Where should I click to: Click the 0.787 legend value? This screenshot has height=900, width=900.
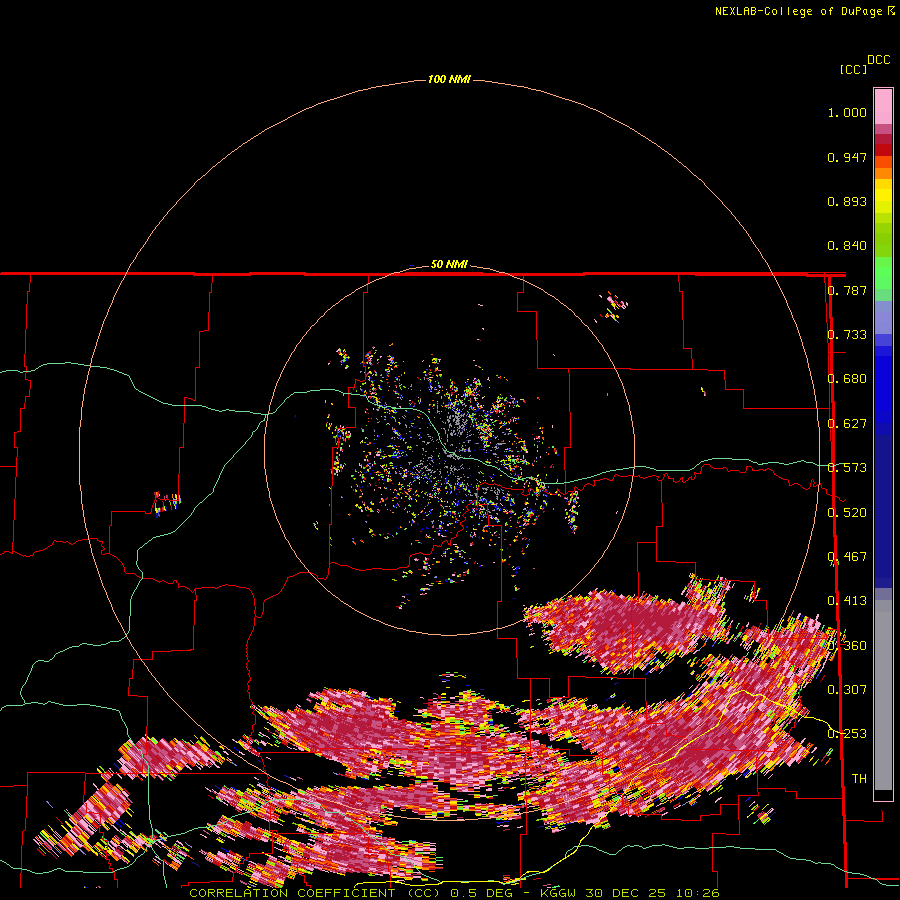click(847, 290)
